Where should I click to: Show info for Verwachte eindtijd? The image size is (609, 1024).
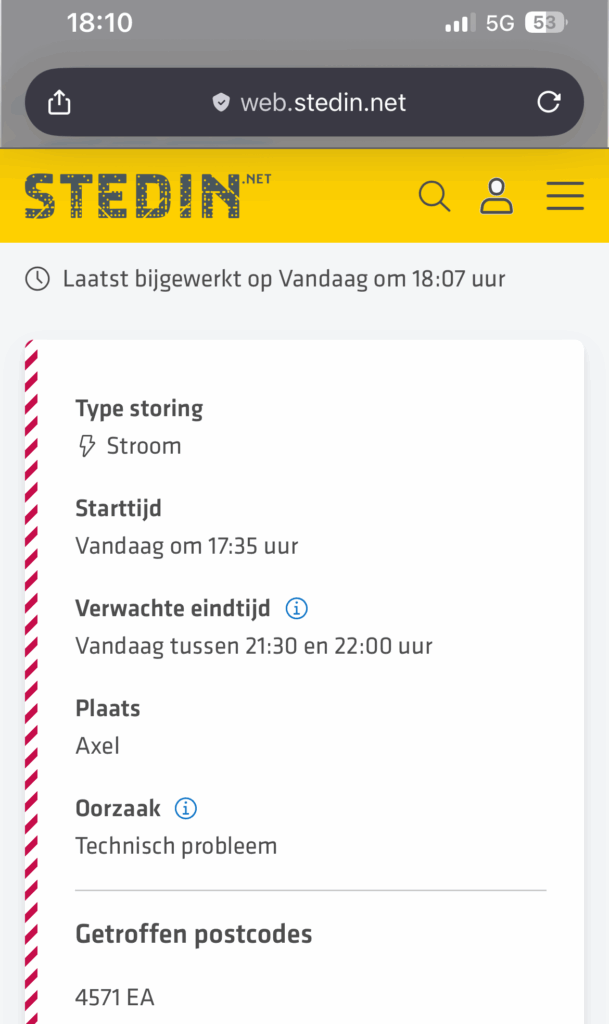(296, 608)
